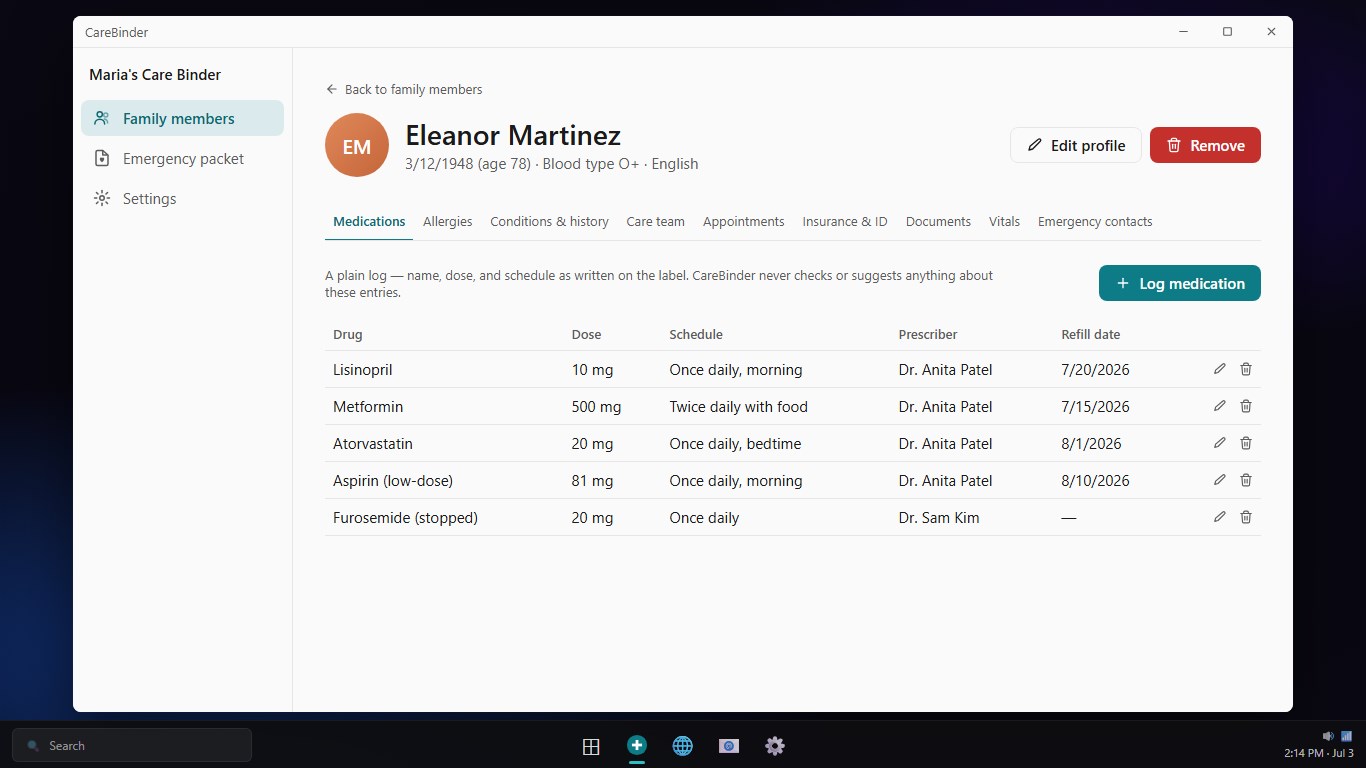Click the Eleanor Martinez name heading
The height and width of the screenshot is (768, 1366).
[513, 135]
